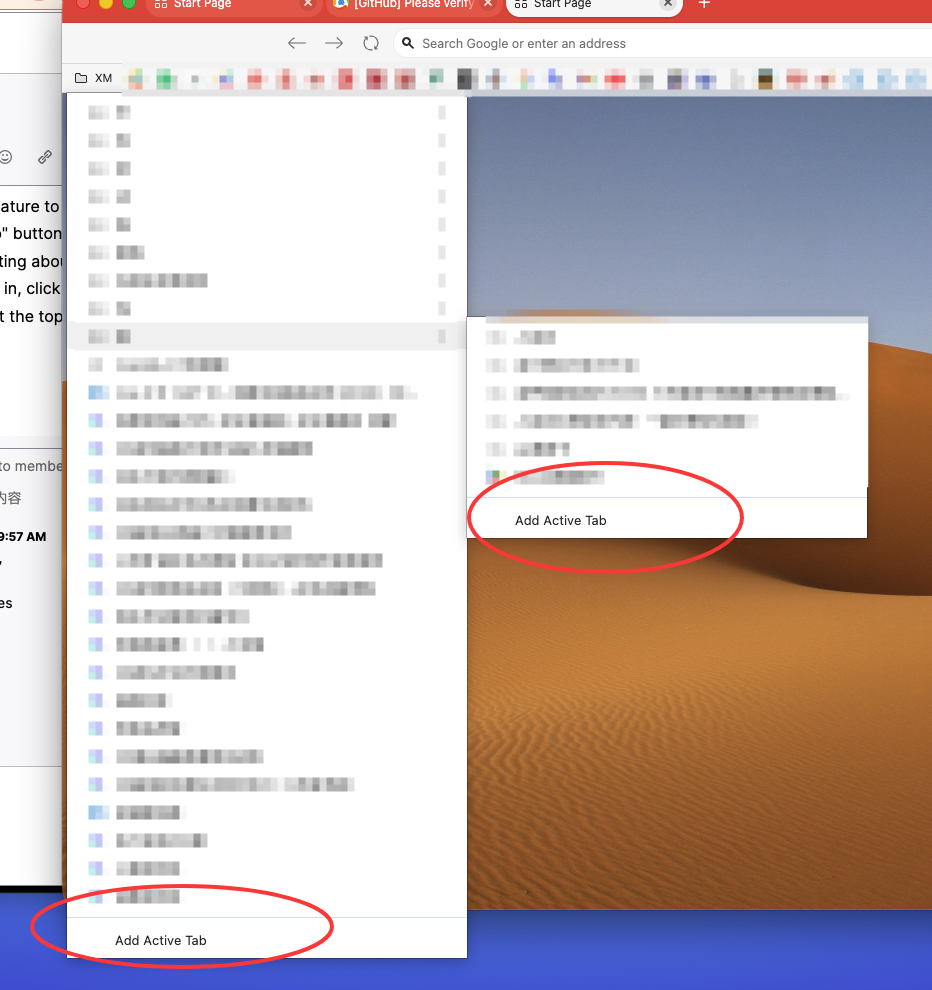Open the XM bookmarks folder
Image resolution: width=932 pixels, height=990 pixels.
tap(93, 78)
